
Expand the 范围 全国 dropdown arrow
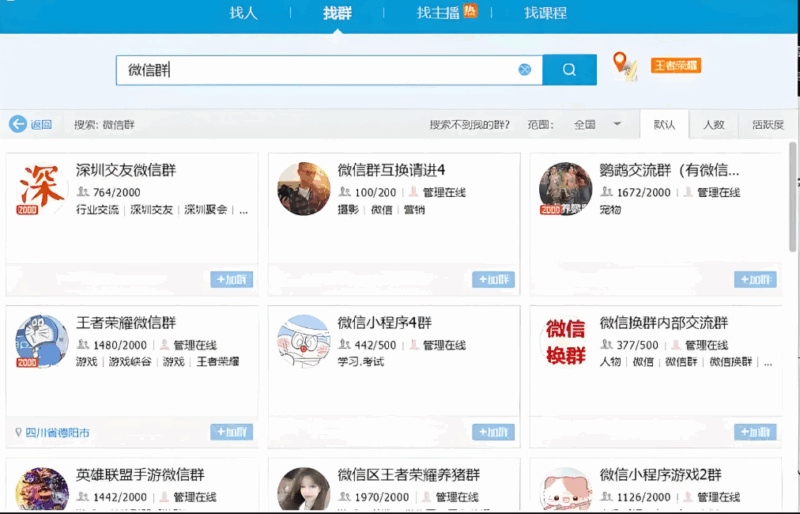click(617, 124)
